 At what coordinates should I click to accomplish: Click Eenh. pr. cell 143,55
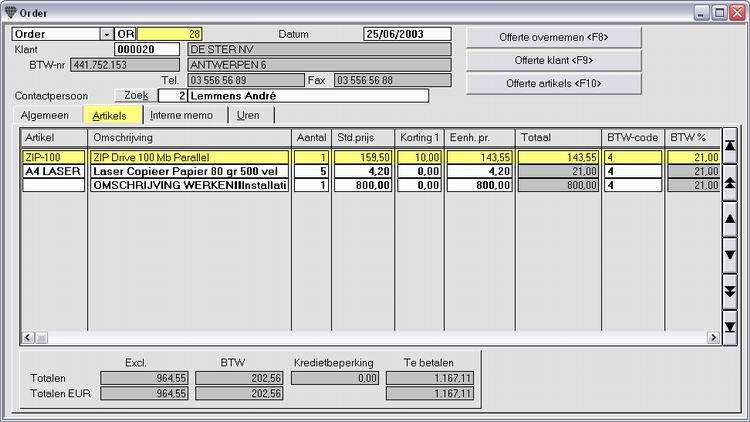coord(479,157)
